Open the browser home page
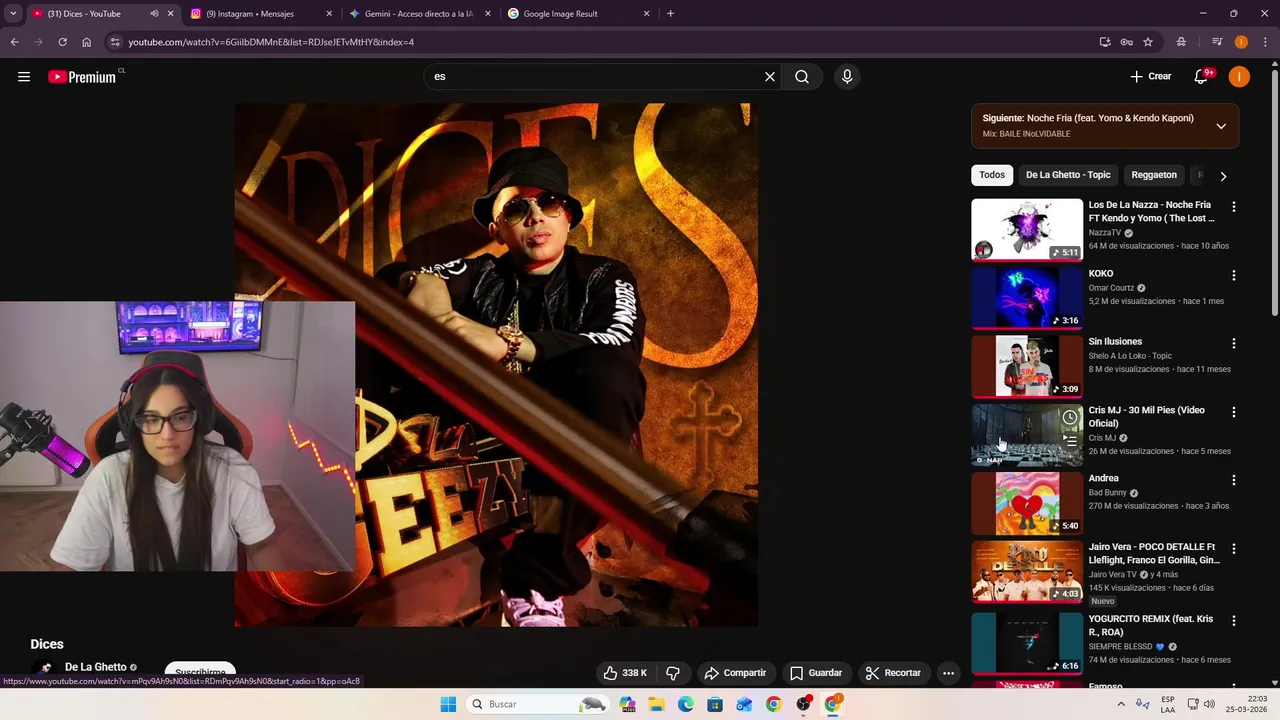Viewport: 1280px width, 720px height. point(86,42)
